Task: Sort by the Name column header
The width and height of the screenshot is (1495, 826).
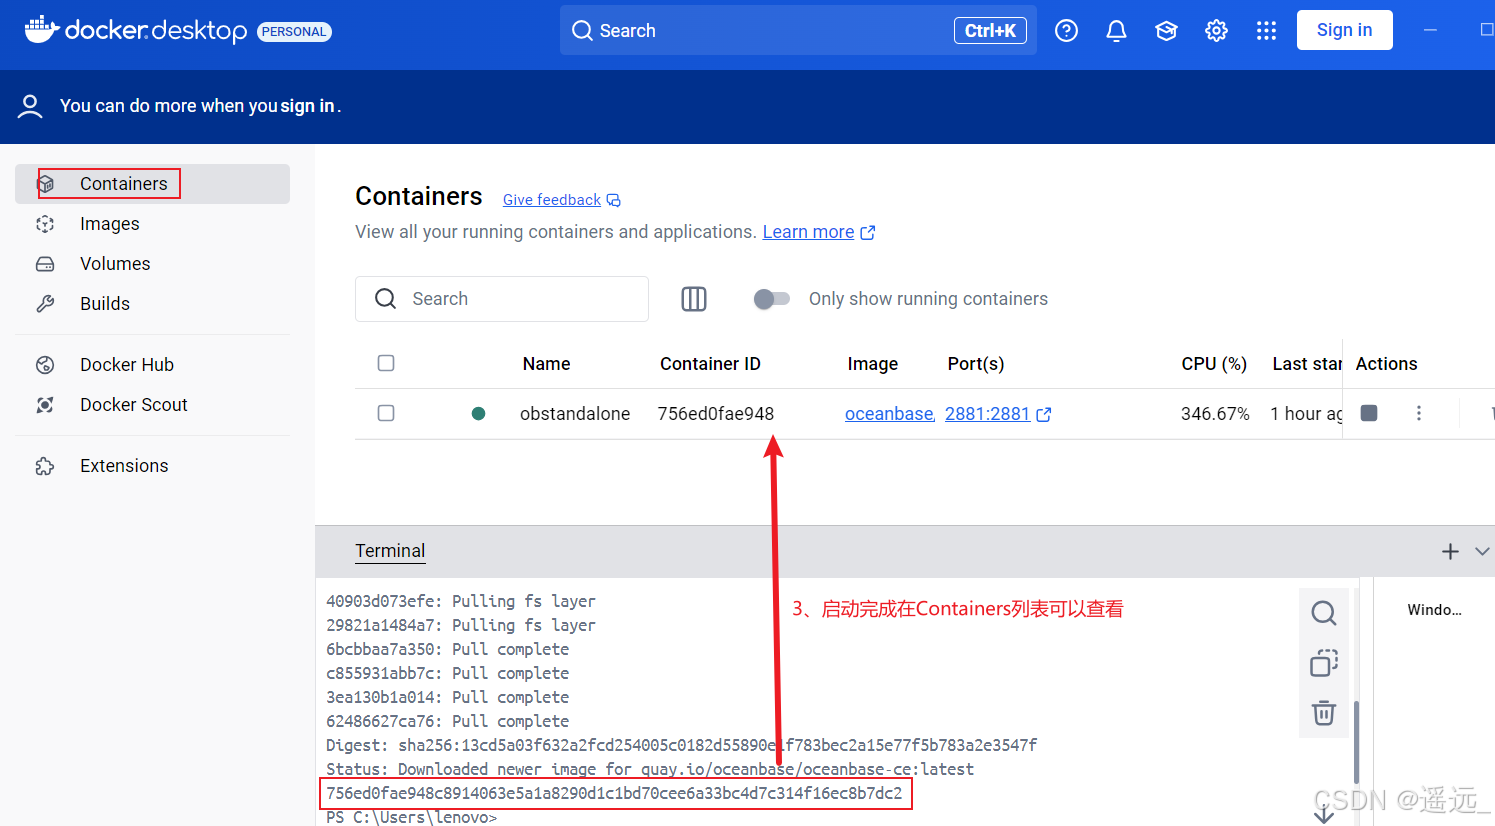Action: click(546, 364)
